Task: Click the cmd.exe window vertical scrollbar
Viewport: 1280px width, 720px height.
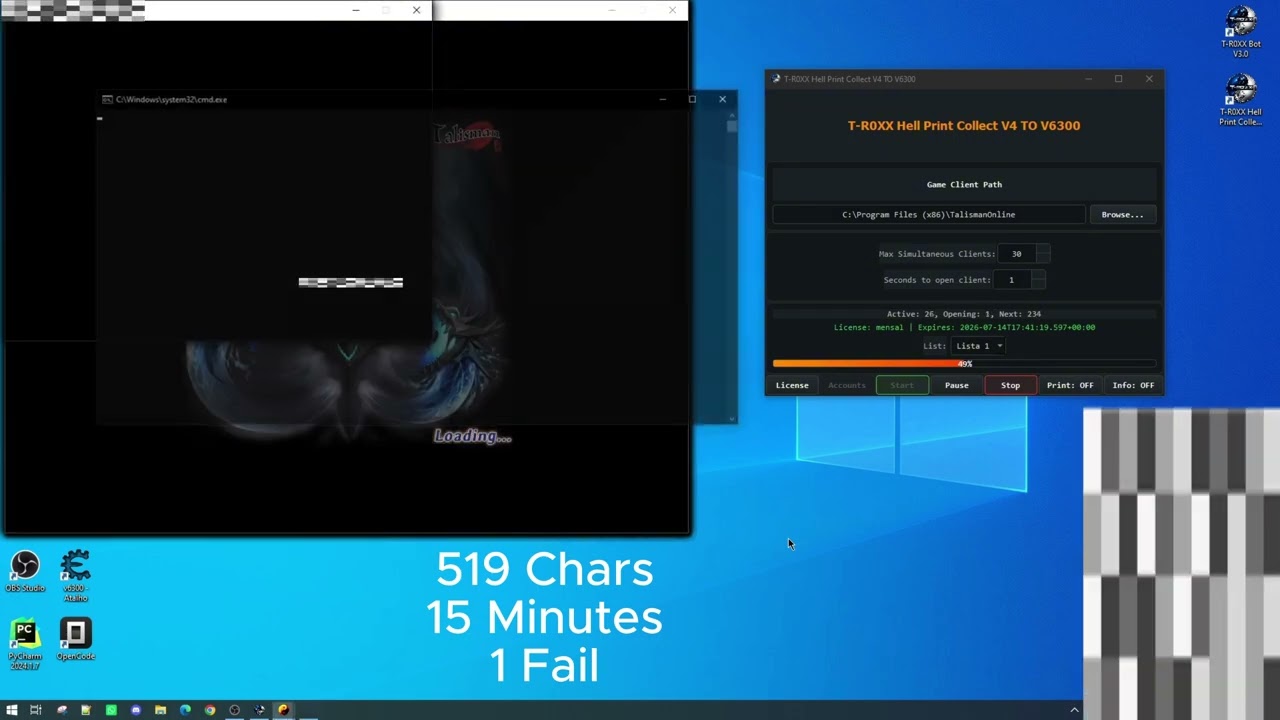Action: click(x=732, y=265)
